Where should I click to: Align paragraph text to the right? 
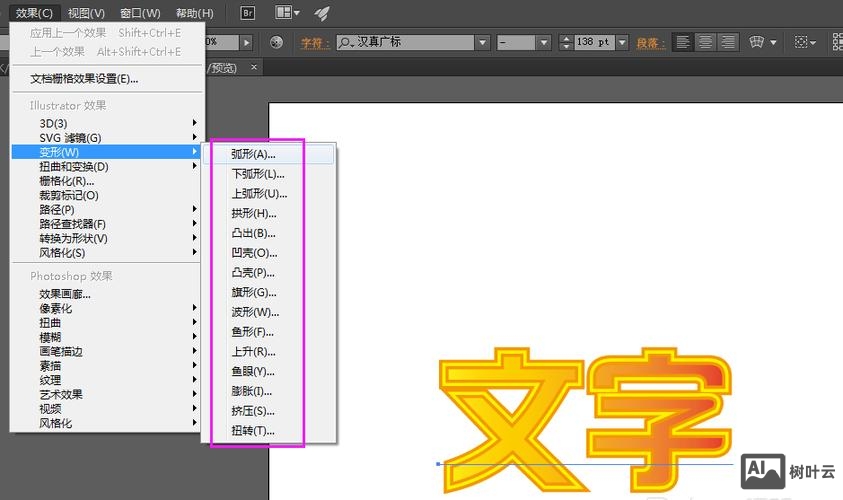pos(728,43)
